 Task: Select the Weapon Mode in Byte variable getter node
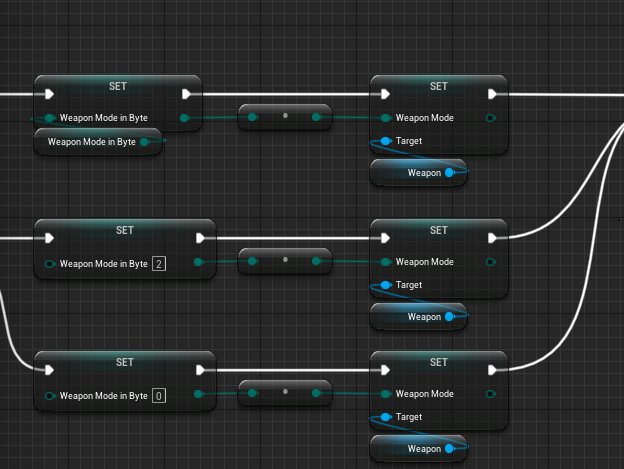(90, 142)
